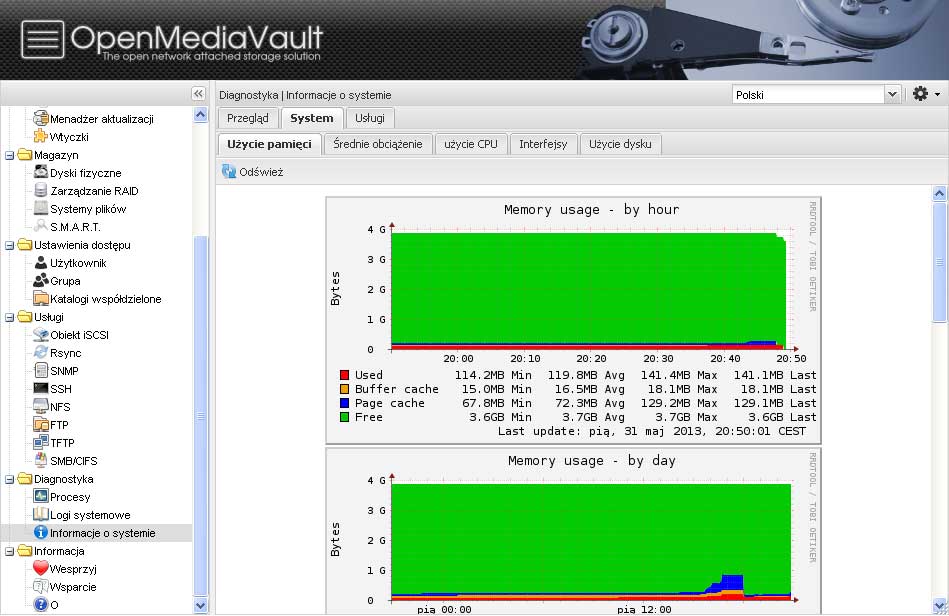Open the Rsync icon
This screenshot has height=616, width=949.
coord(41,352)
